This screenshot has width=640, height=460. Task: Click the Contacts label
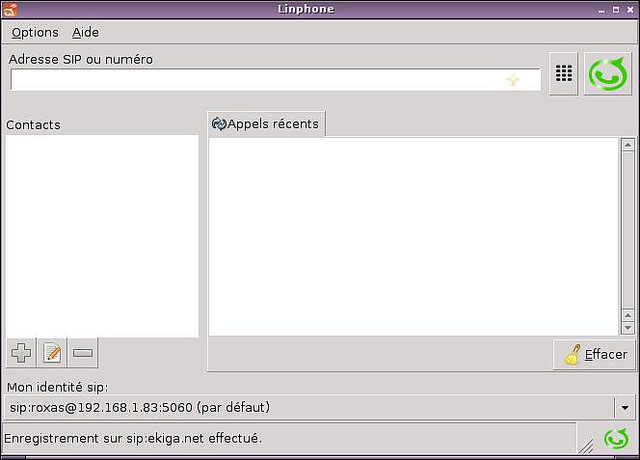click(33, 125)
